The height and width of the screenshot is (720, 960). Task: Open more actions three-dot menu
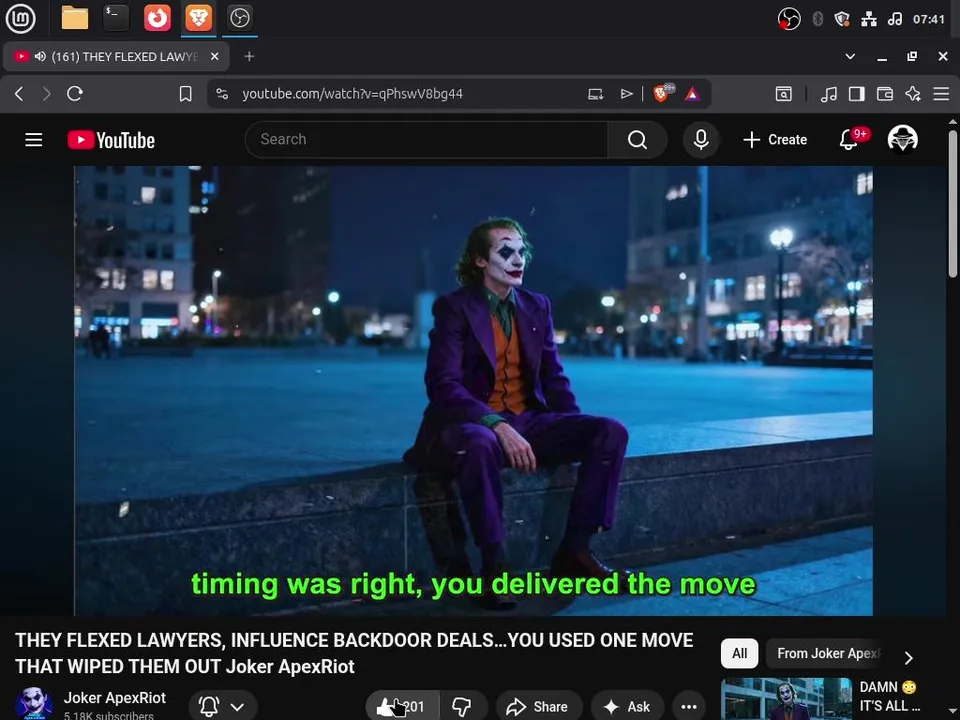(x=689, y=706)
